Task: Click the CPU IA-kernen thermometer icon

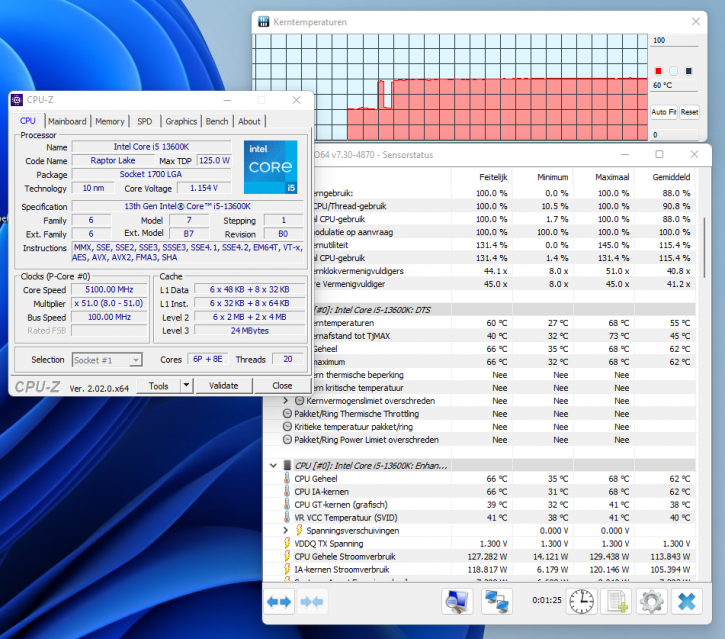Action: click(287, 492)
